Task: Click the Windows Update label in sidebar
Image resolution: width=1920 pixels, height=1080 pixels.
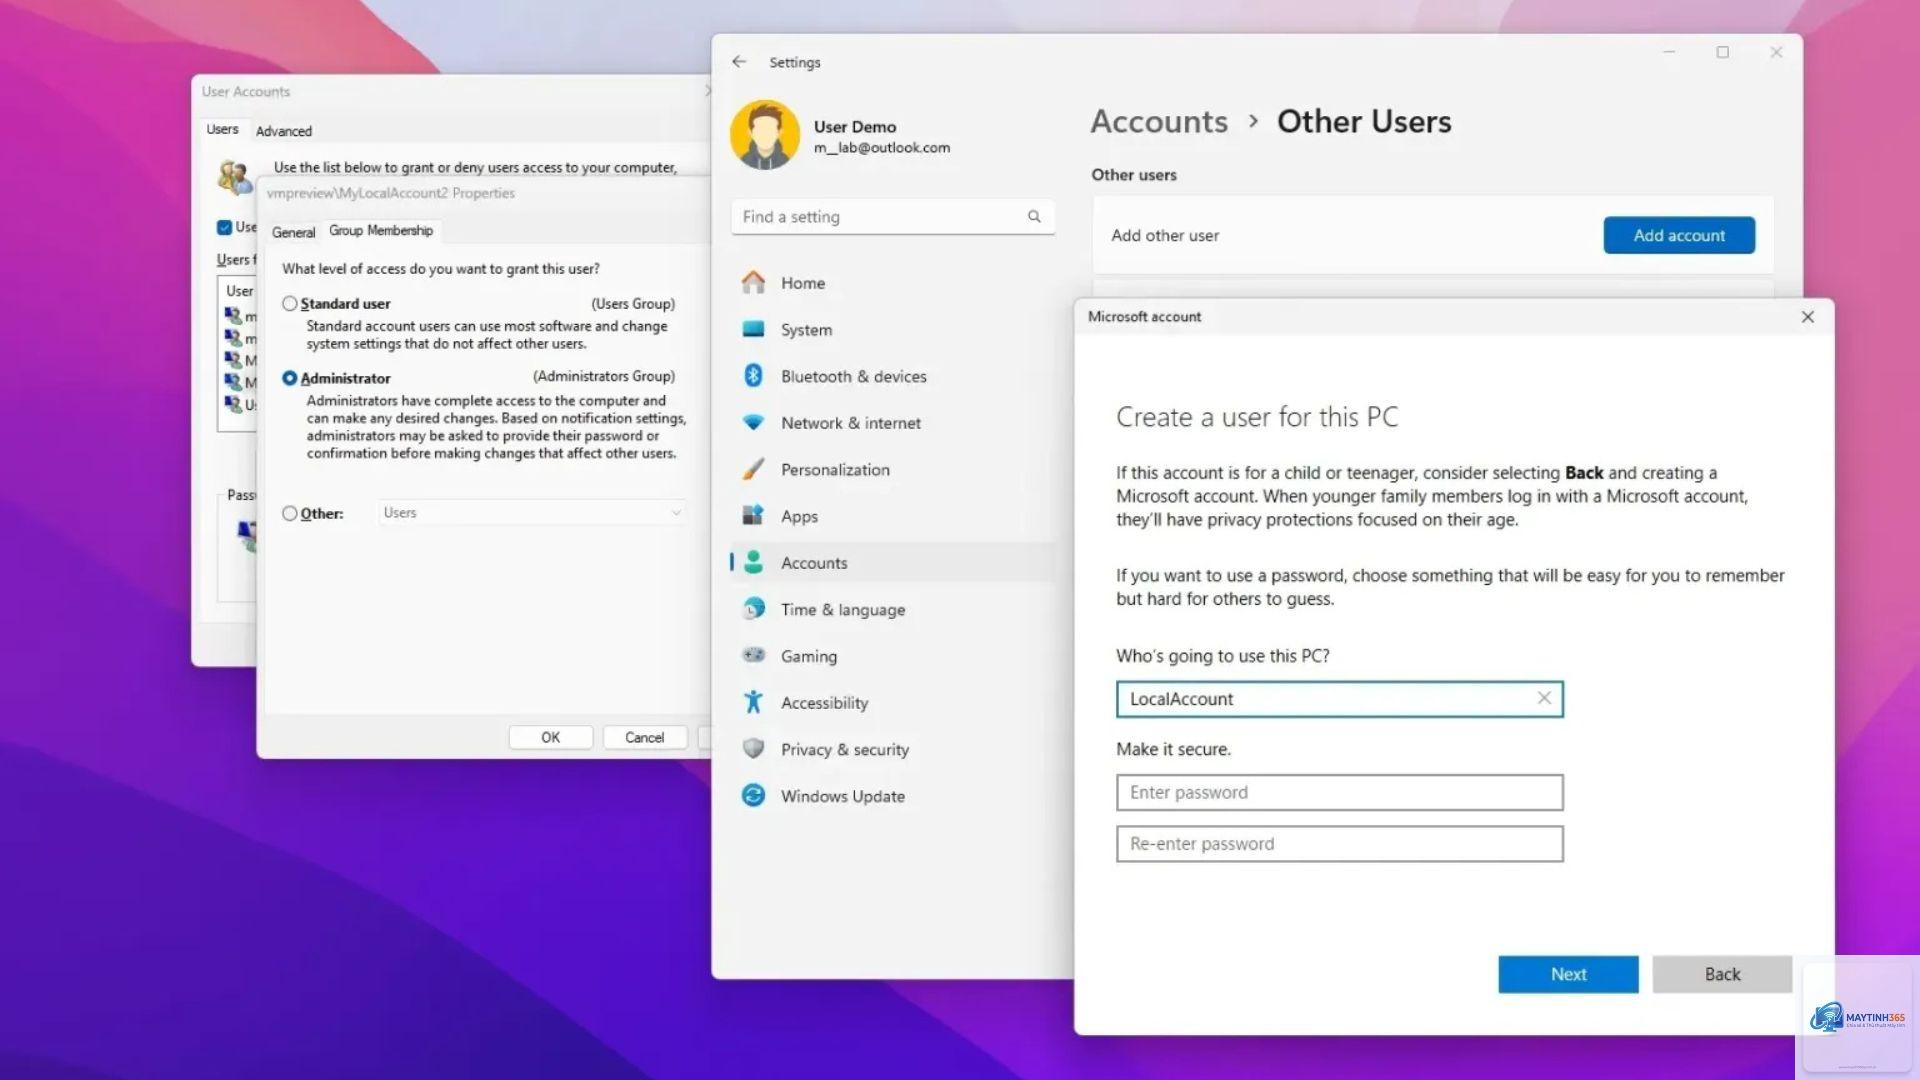Action: click(x=843, y=796)
